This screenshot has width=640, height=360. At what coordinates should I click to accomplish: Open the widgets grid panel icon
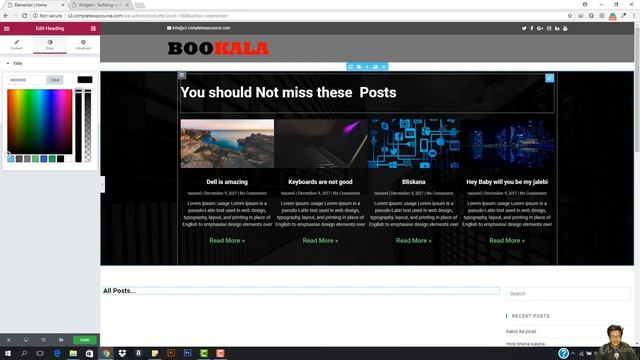(x=93, y=29)
